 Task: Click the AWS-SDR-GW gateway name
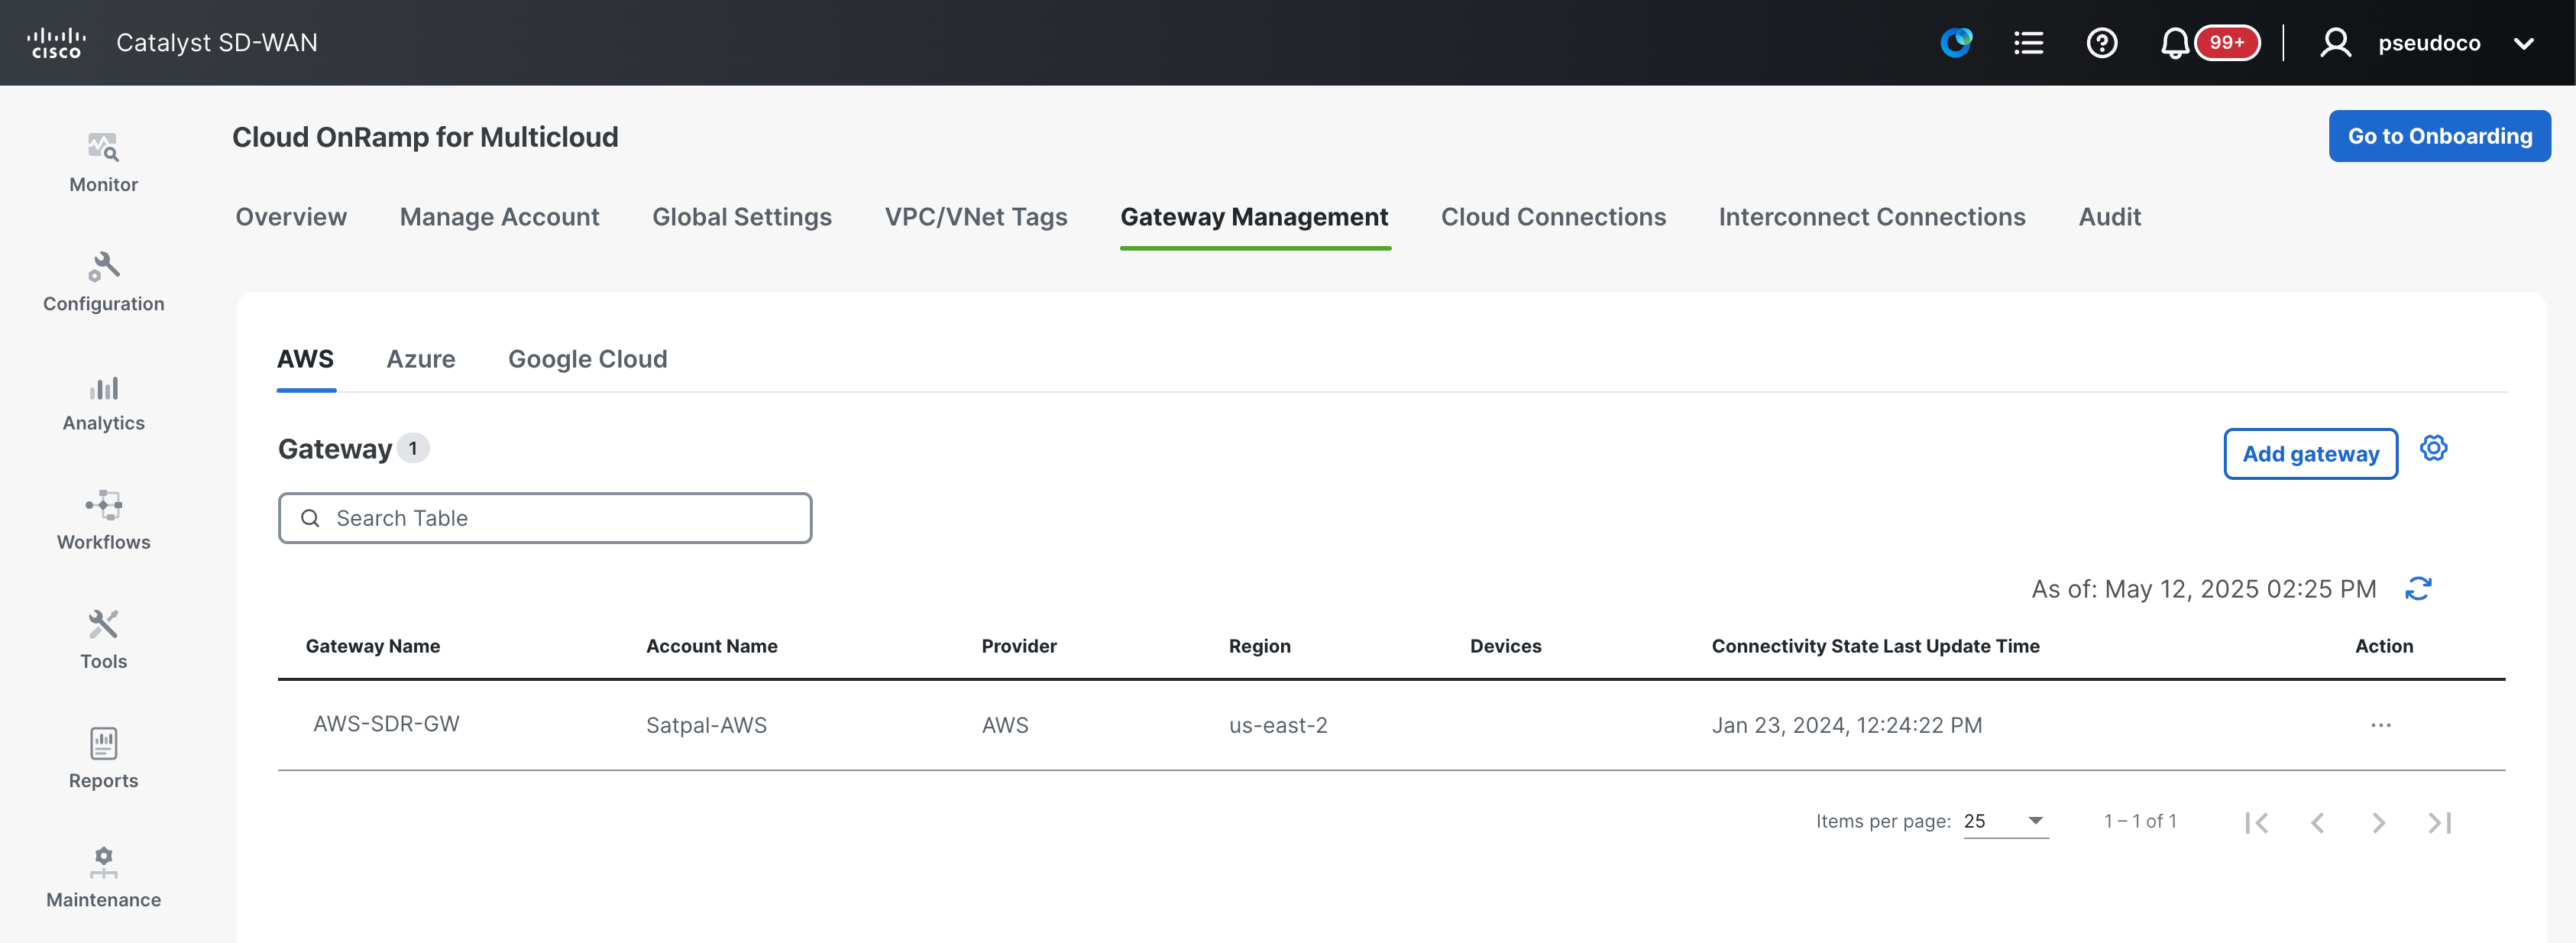click(x=386, y=724)
